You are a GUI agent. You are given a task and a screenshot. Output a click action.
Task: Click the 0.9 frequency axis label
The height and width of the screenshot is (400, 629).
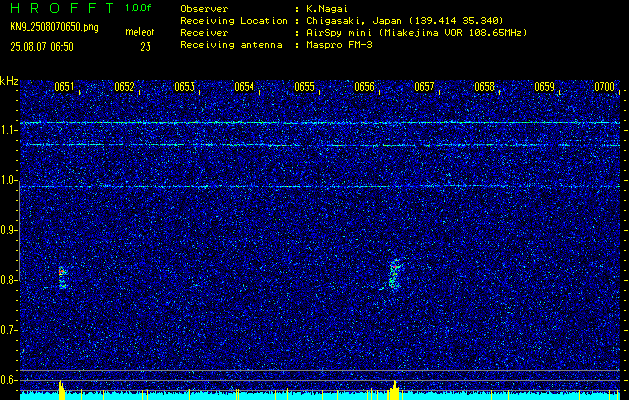8,230
